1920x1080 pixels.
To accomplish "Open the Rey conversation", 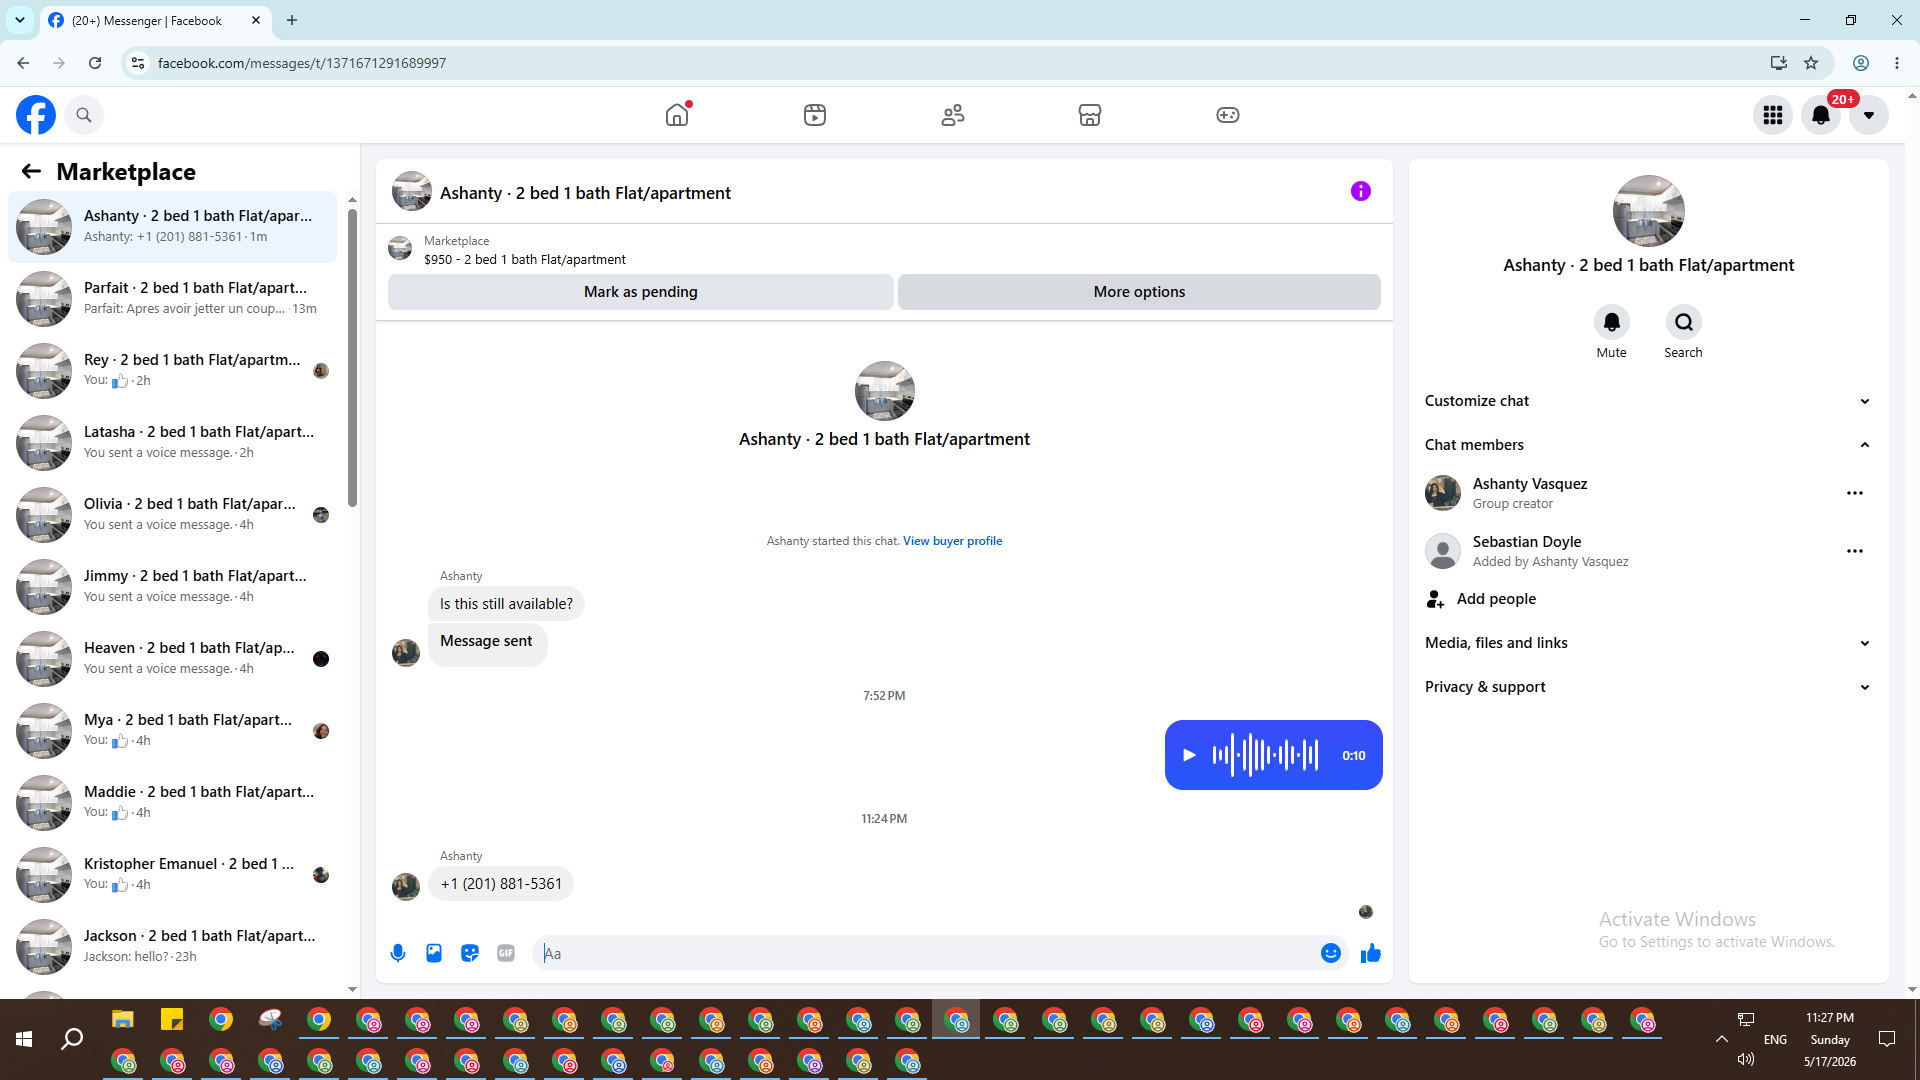I will point(172,371).
